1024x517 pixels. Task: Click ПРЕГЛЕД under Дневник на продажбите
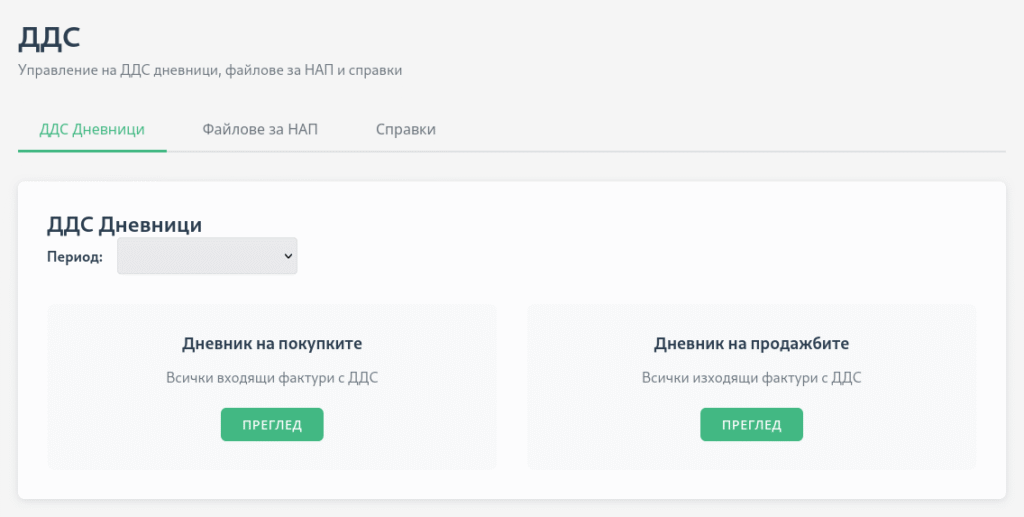coord(751,424)
